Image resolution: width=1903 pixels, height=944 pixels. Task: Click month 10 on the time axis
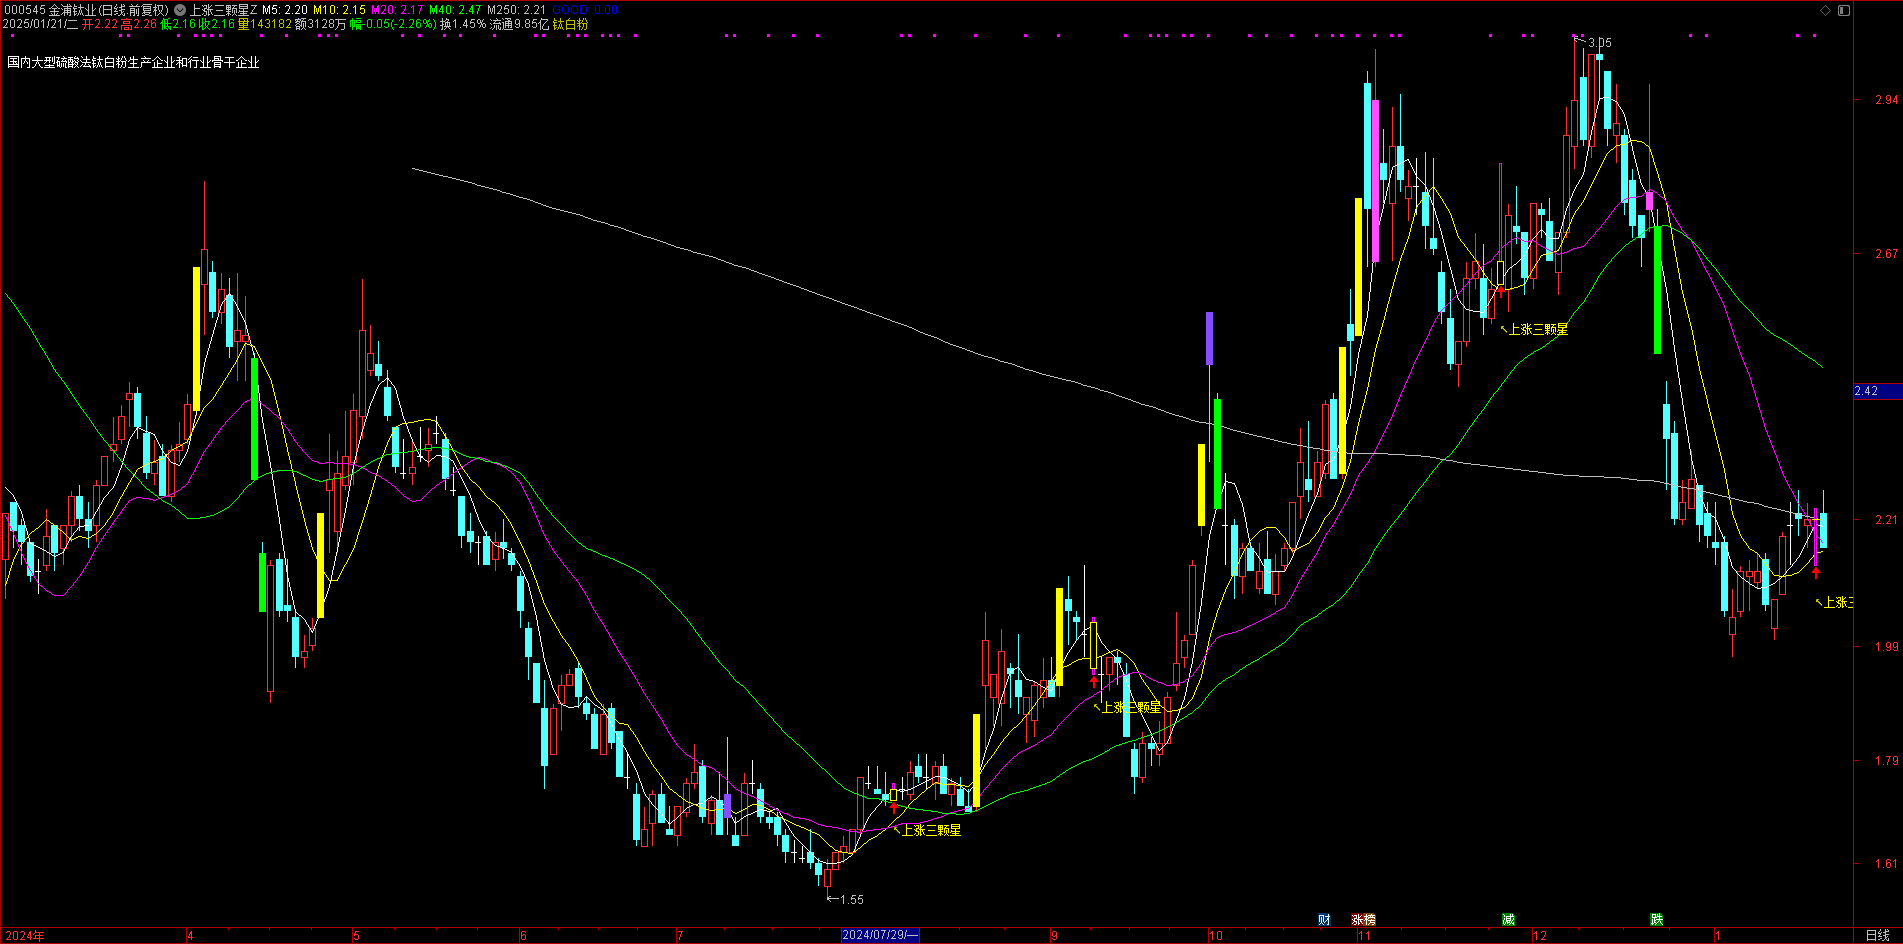pyautogui.click(x=1215, y=936)
